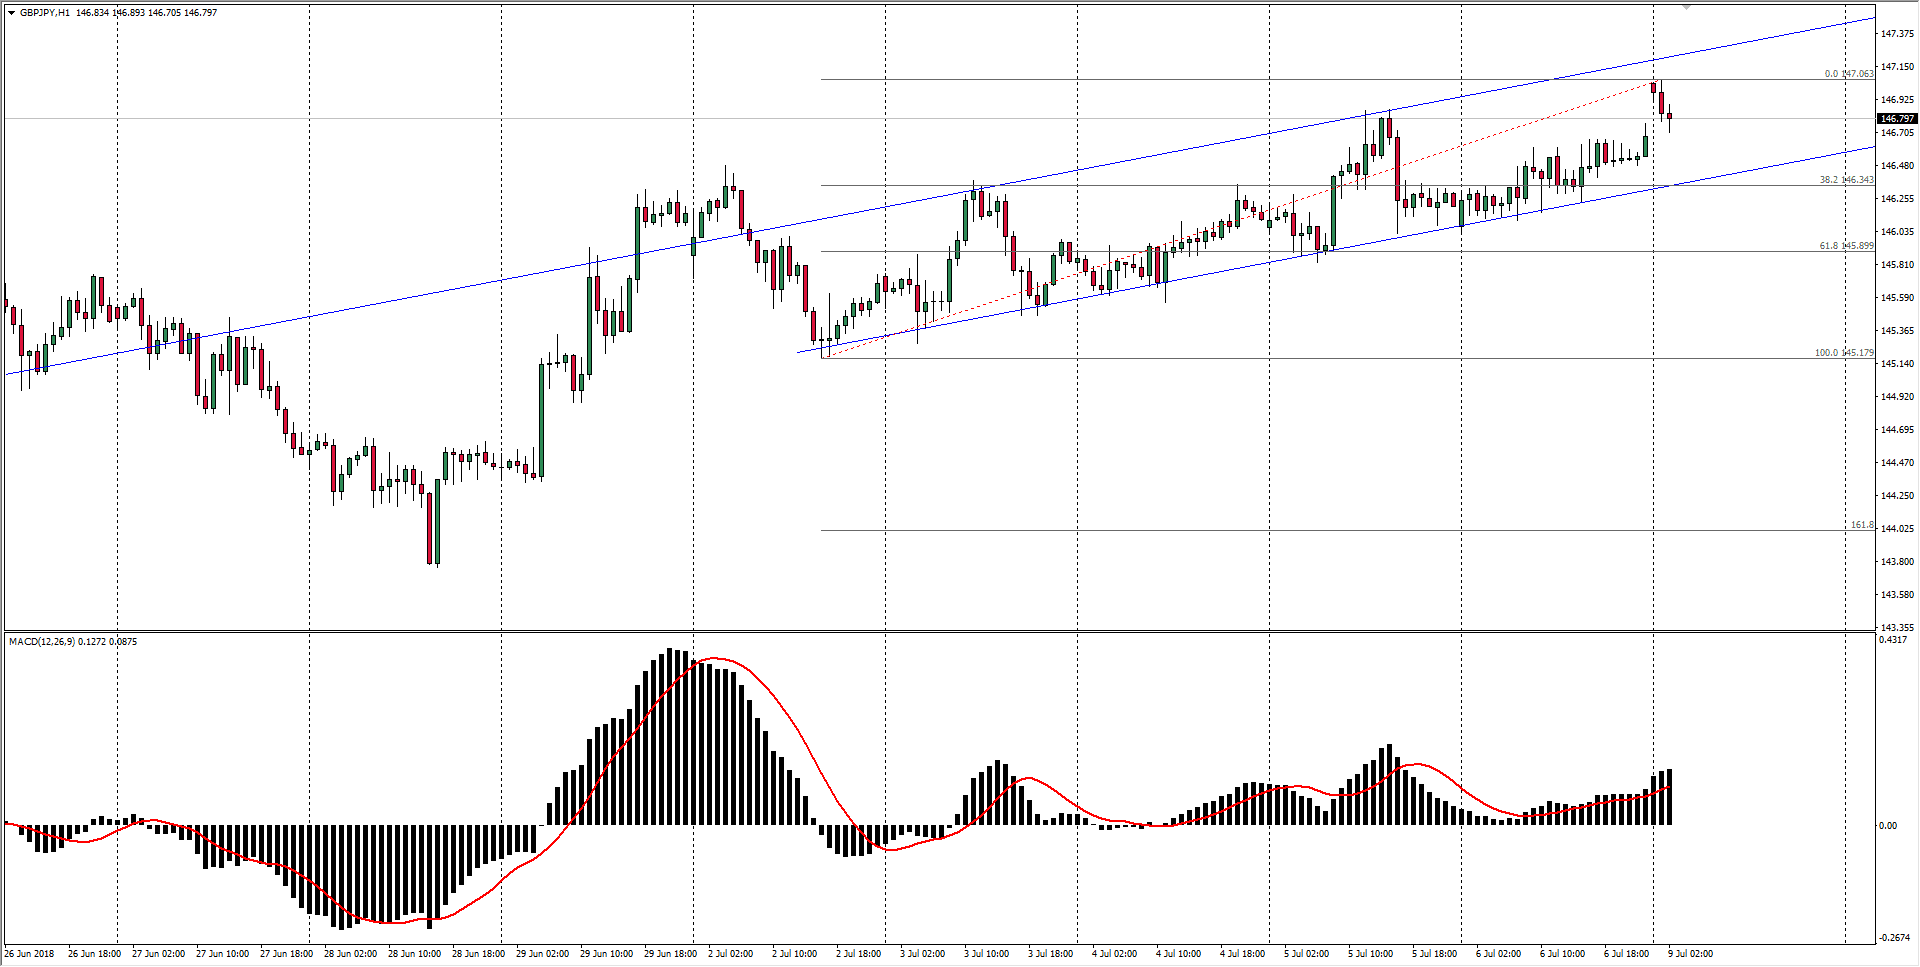Click the lowest candlestick near 28 Jun 10:00
This screenshot has height=967, width=1920.
(x=434, y=525)
